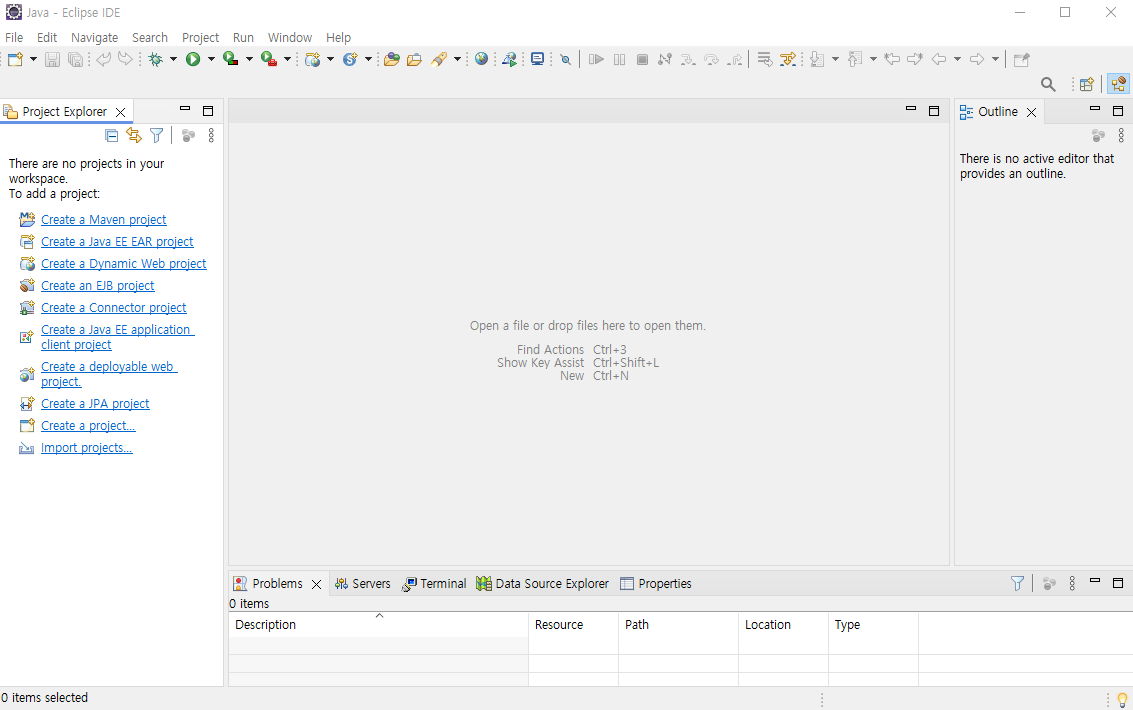Click the Debug bug icon

pyautogui.click(x=155, y=59)
